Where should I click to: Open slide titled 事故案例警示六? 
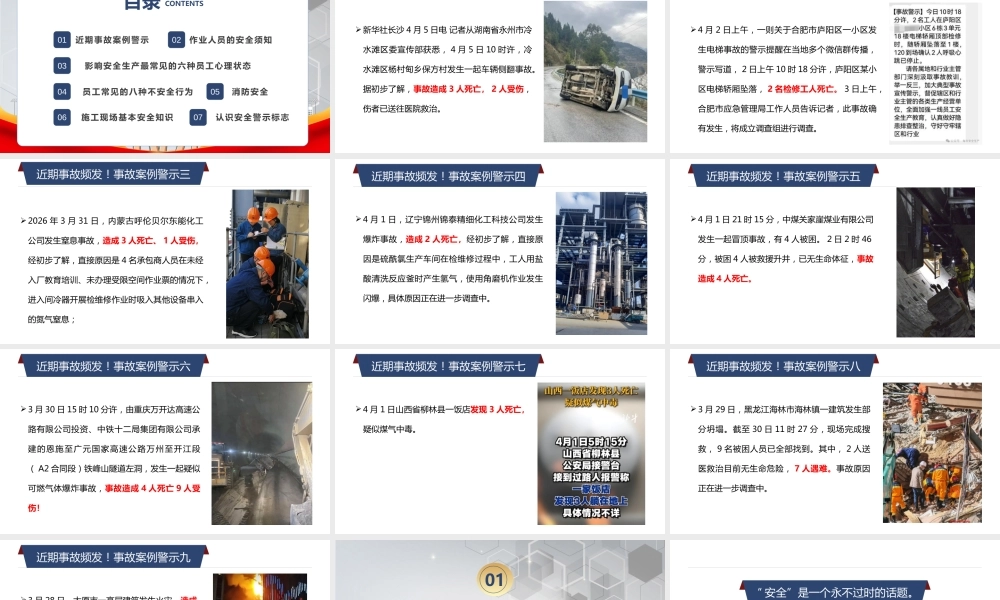pos(114,366)
